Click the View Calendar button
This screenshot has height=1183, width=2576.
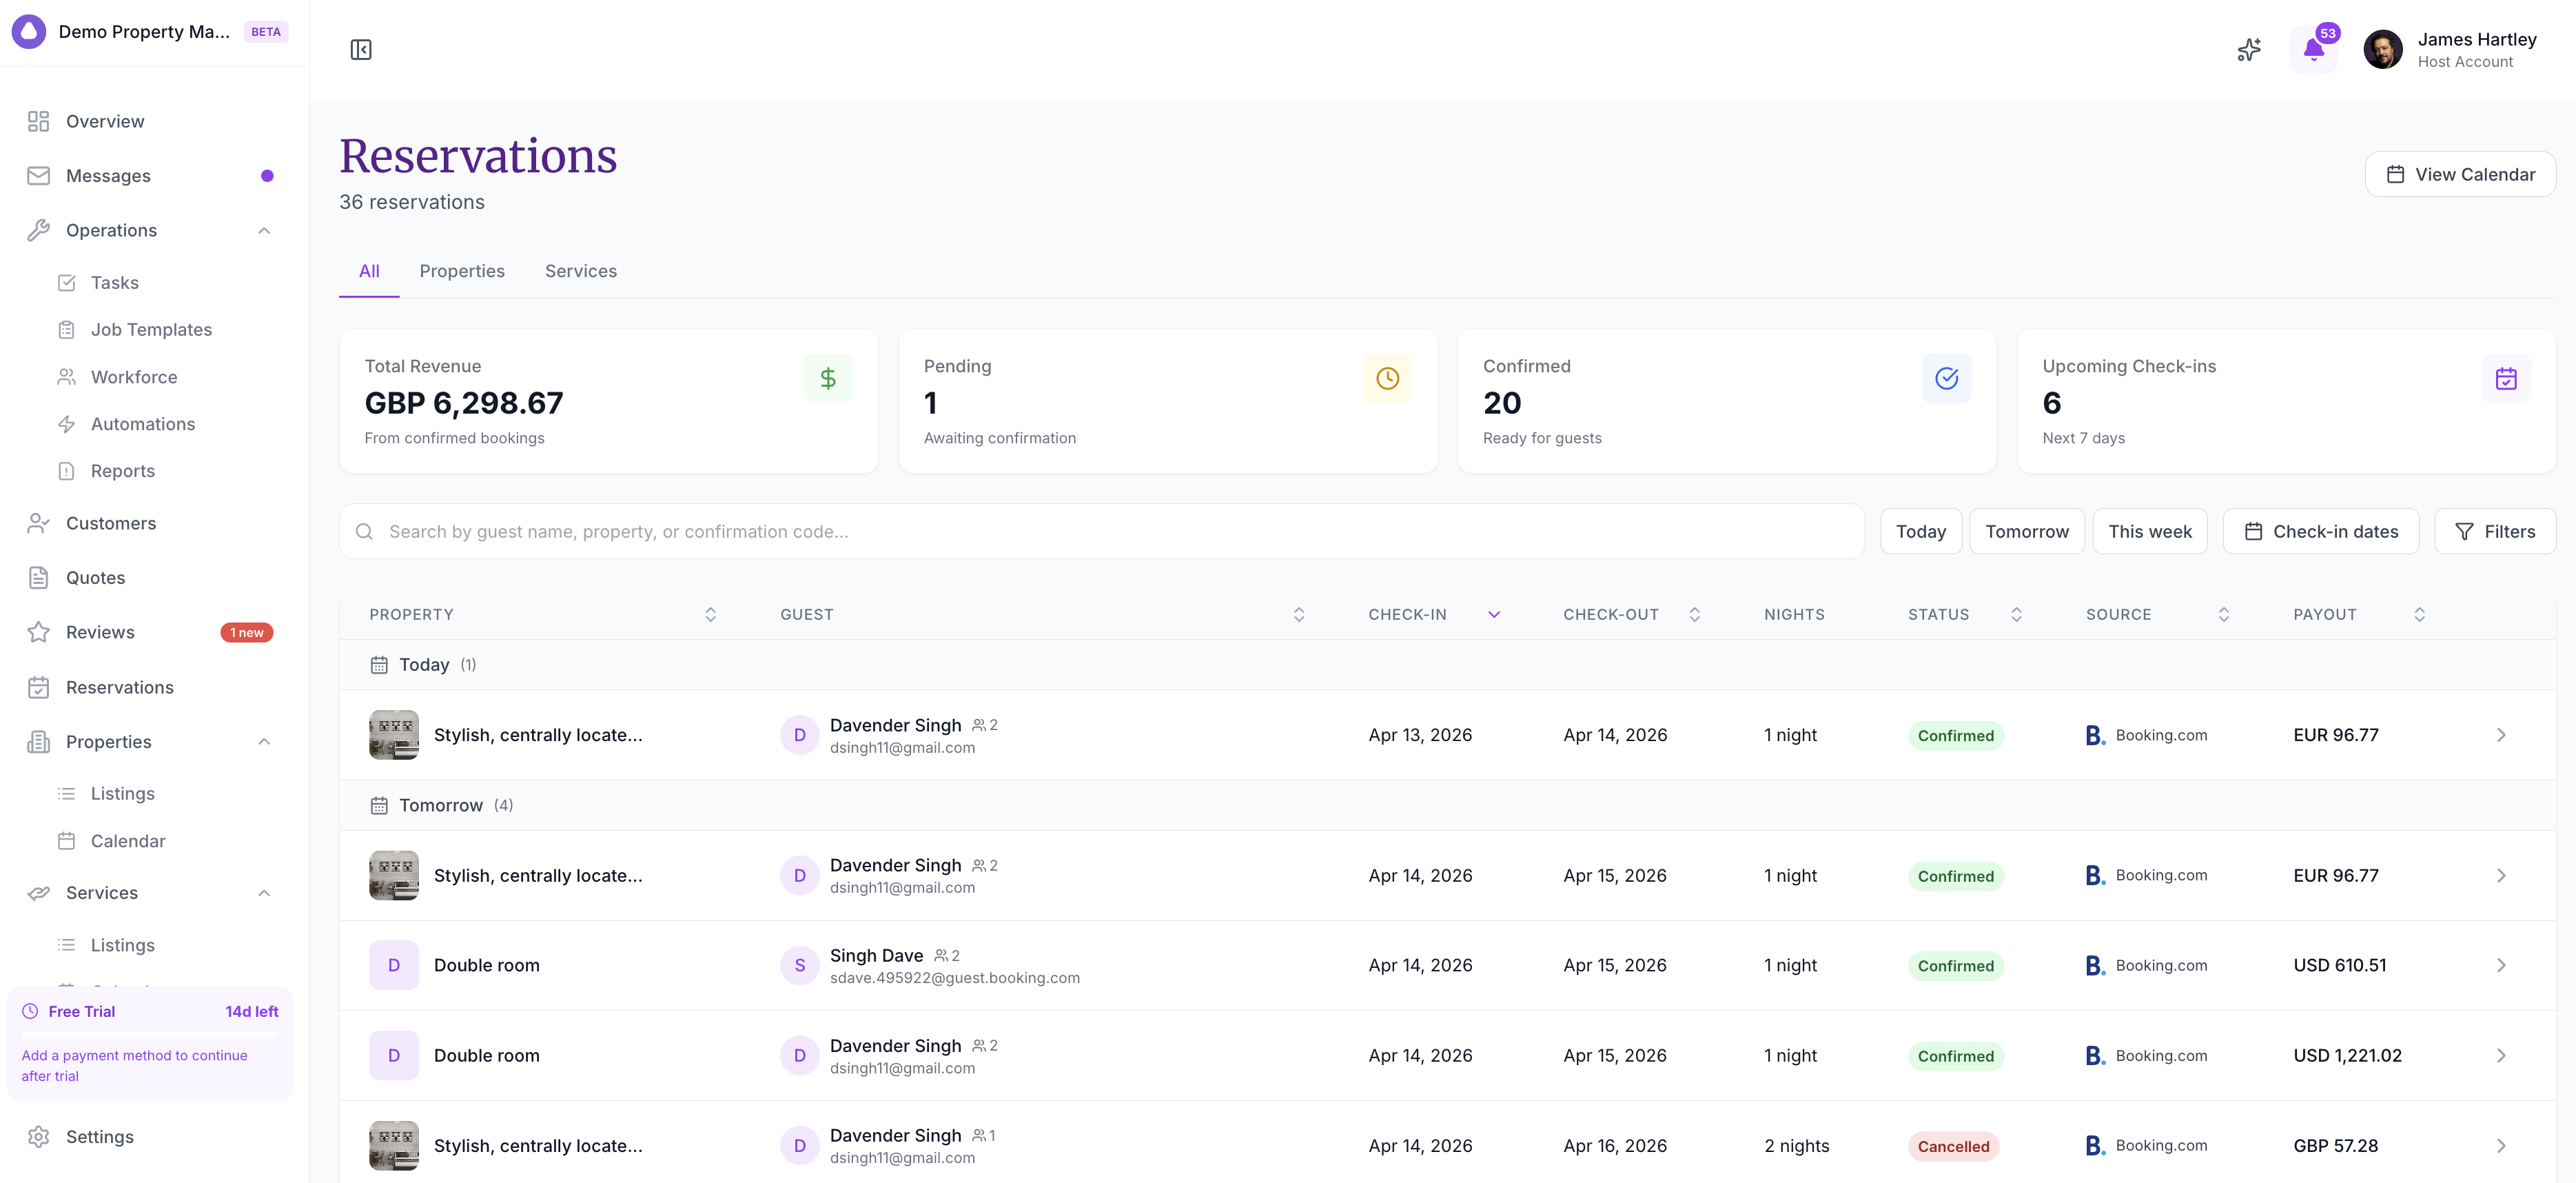[2460, 174]
